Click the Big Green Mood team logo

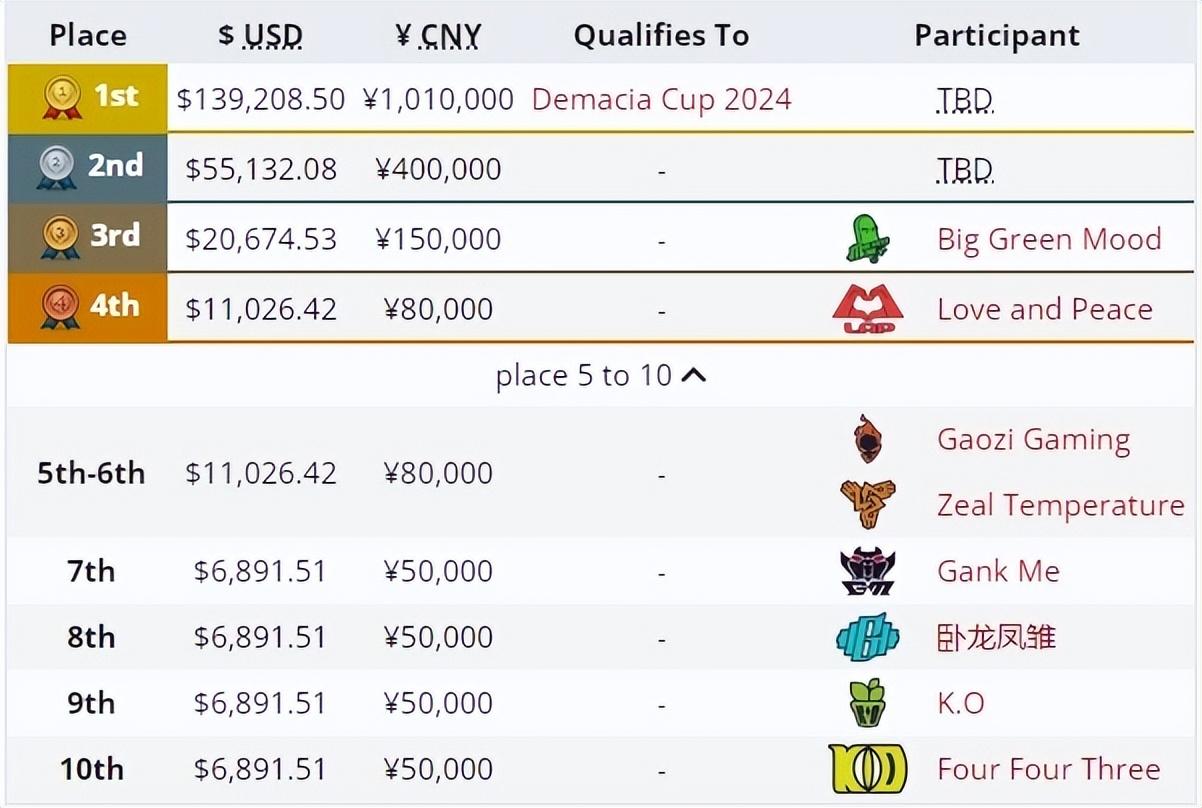(x=867, y=239)
